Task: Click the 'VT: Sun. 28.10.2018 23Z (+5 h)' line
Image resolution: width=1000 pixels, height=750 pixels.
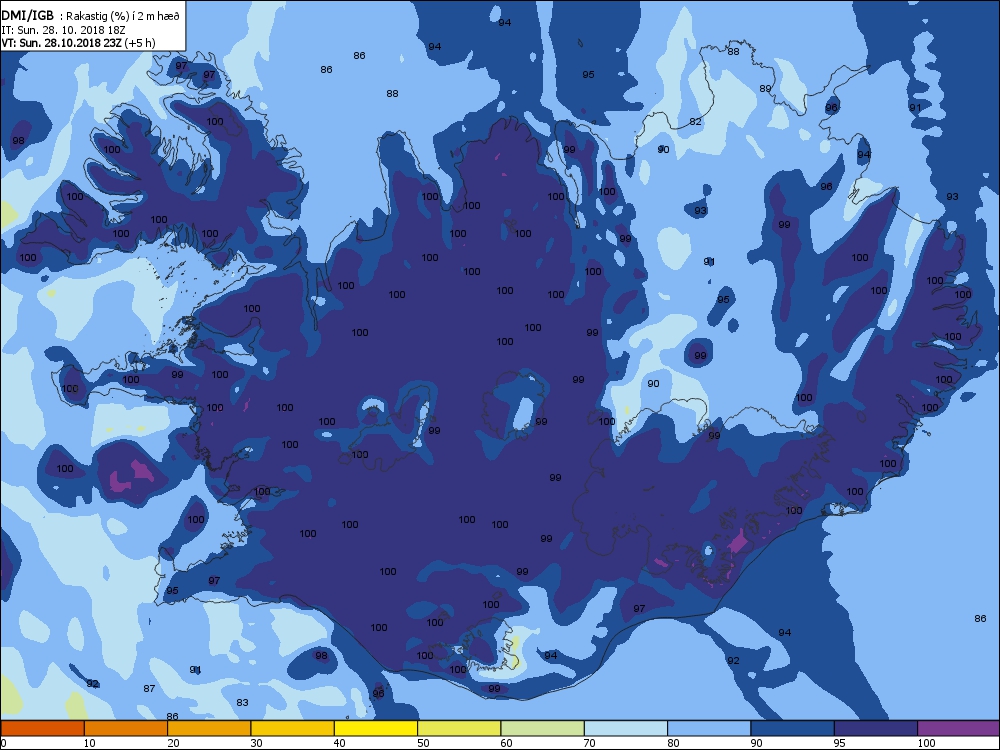Action: click(x=78, y=43)
